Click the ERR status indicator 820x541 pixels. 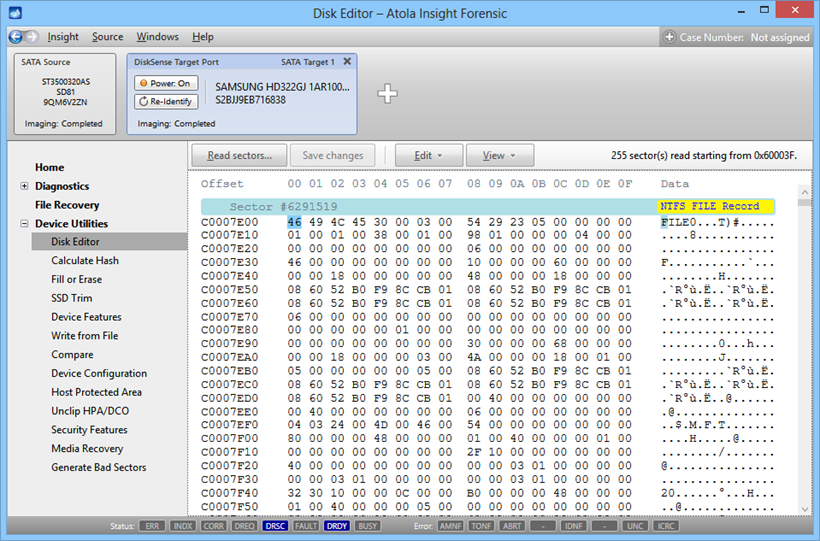tap(152, 526)
